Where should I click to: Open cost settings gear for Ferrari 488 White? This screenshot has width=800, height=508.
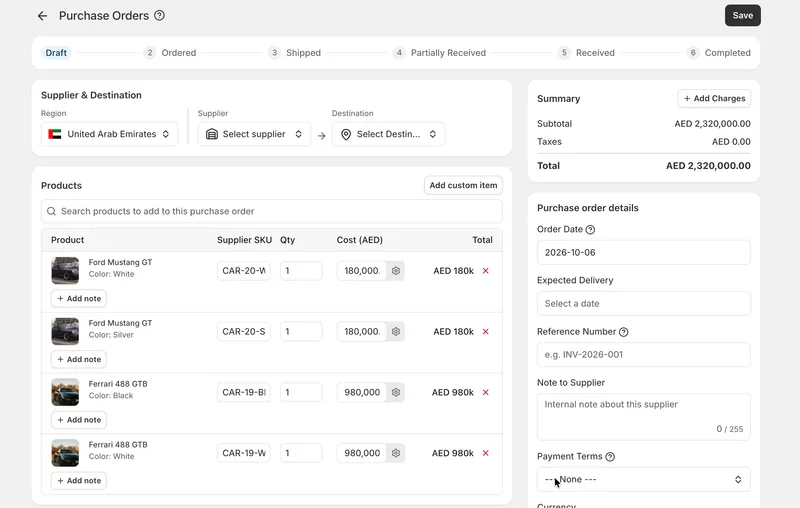pos(396,453)
